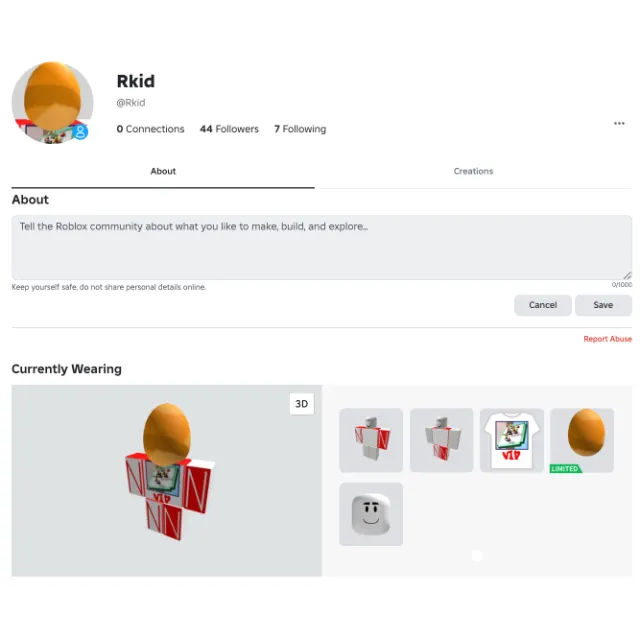
Task: Click the avatar preview in Currently Wearing
Action: coord(167,480)
